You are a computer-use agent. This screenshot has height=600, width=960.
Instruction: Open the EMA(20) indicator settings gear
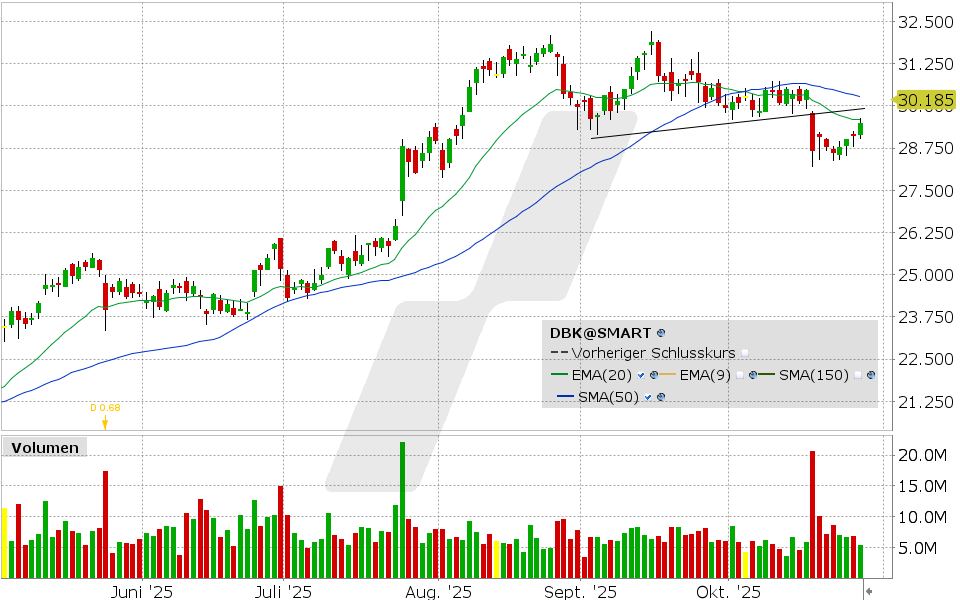click(x=654, y=375)
